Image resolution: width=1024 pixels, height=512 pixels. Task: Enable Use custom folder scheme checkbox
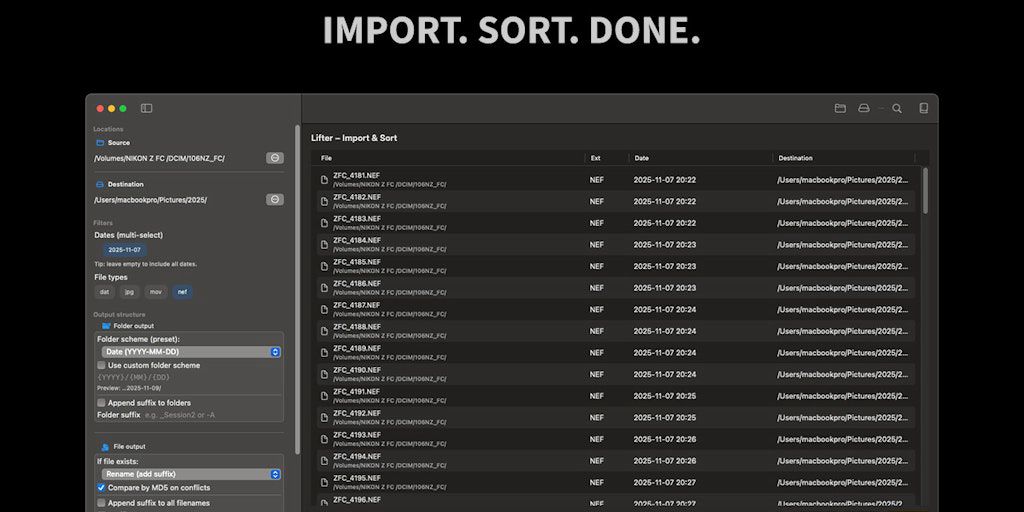[101, 365]
